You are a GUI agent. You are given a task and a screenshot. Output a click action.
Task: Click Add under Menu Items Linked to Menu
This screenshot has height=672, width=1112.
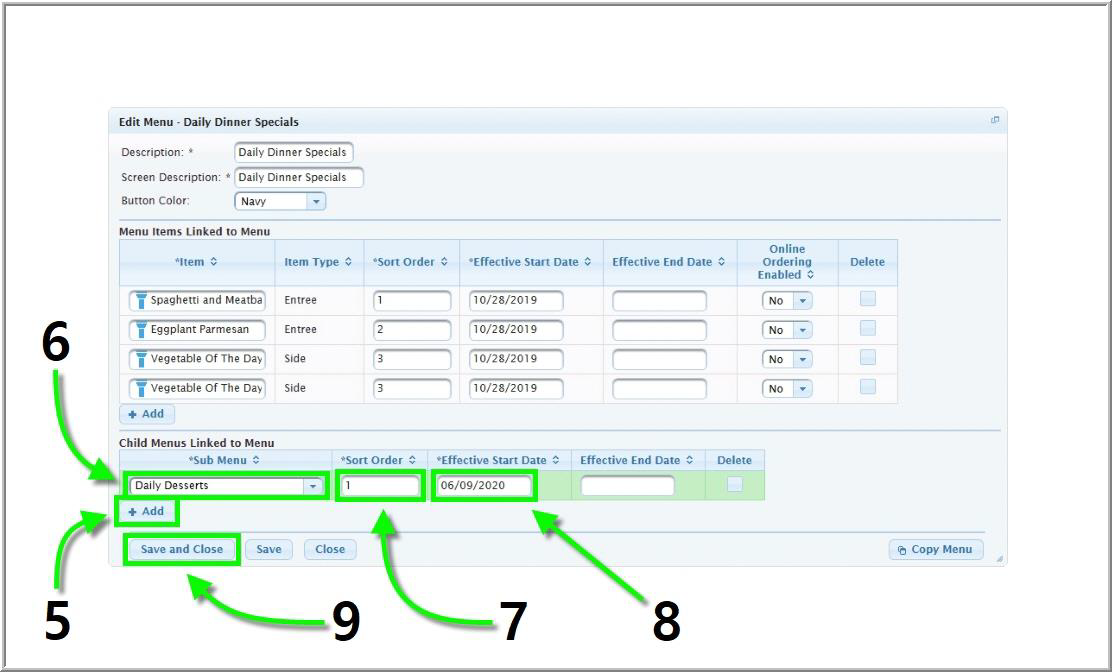pos(147,413)
